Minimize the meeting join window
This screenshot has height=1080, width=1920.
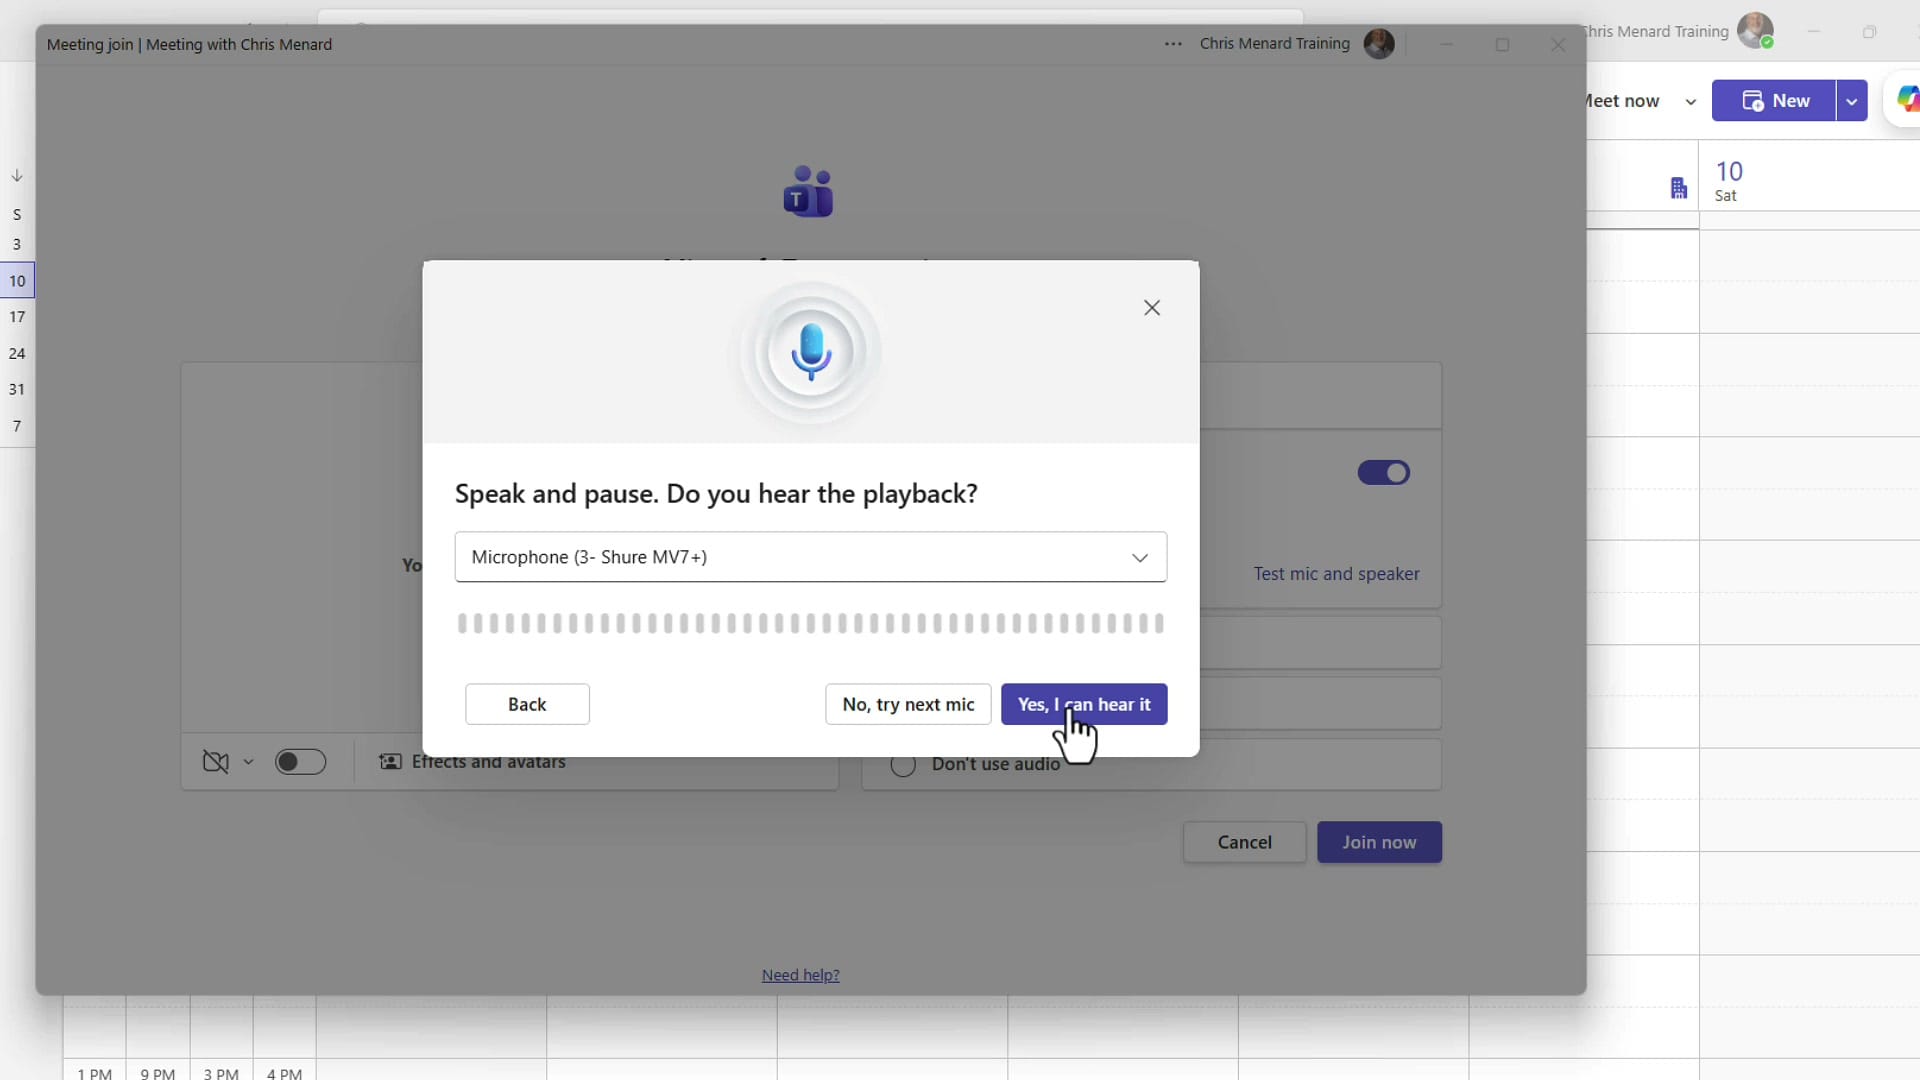[x=1446, y=44]
